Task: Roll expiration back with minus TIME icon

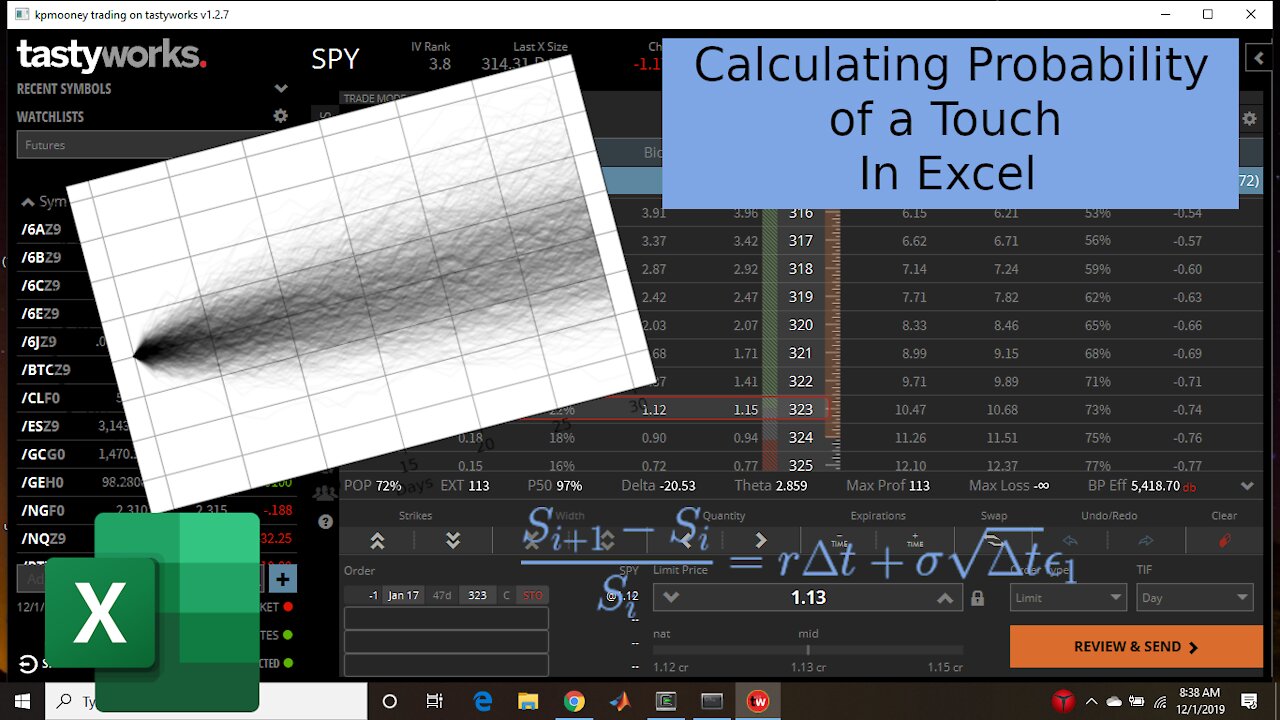Action: [x=839, y=540]
